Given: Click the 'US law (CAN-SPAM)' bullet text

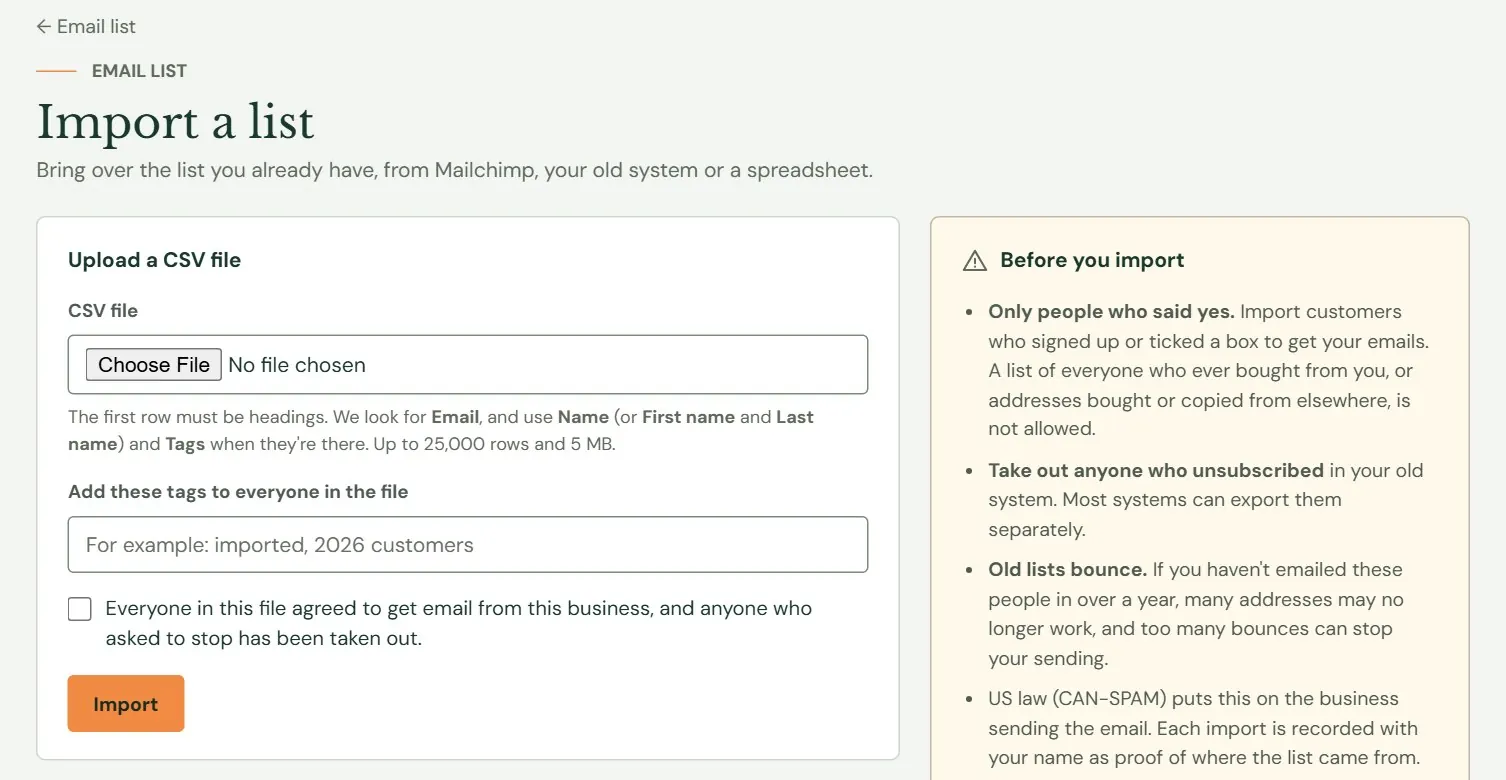Looking at the screenshot, I should point(1204,728).
